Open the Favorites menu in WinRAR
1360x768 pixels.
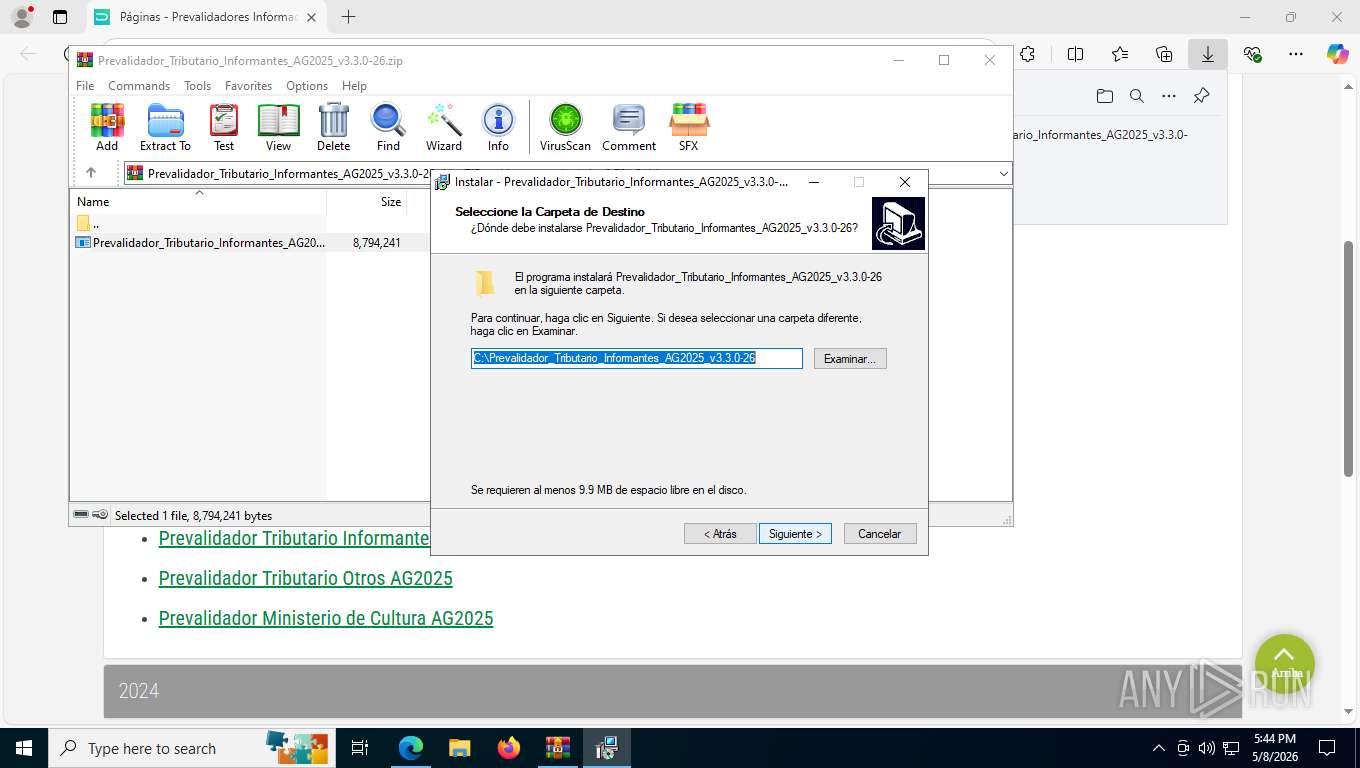[248, 86]
